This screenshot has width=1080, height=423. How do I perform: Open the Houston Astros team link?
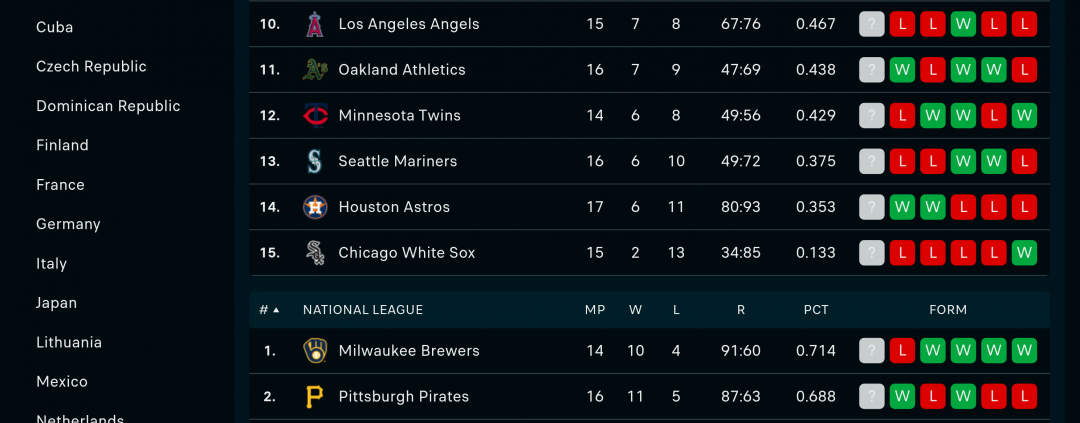pyautogui.click(x=394, y=207)
